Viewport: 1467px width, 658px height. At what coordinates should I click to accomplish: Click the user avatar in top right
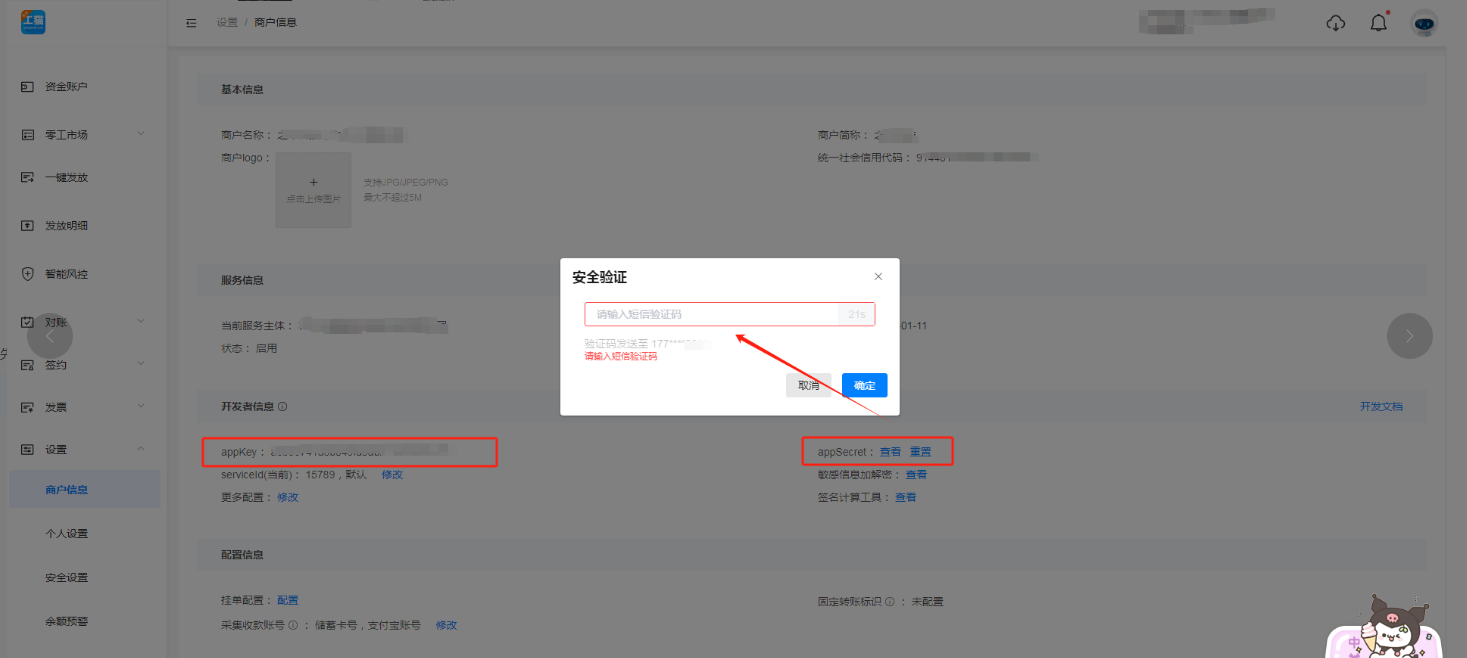tap(1423, 23)
